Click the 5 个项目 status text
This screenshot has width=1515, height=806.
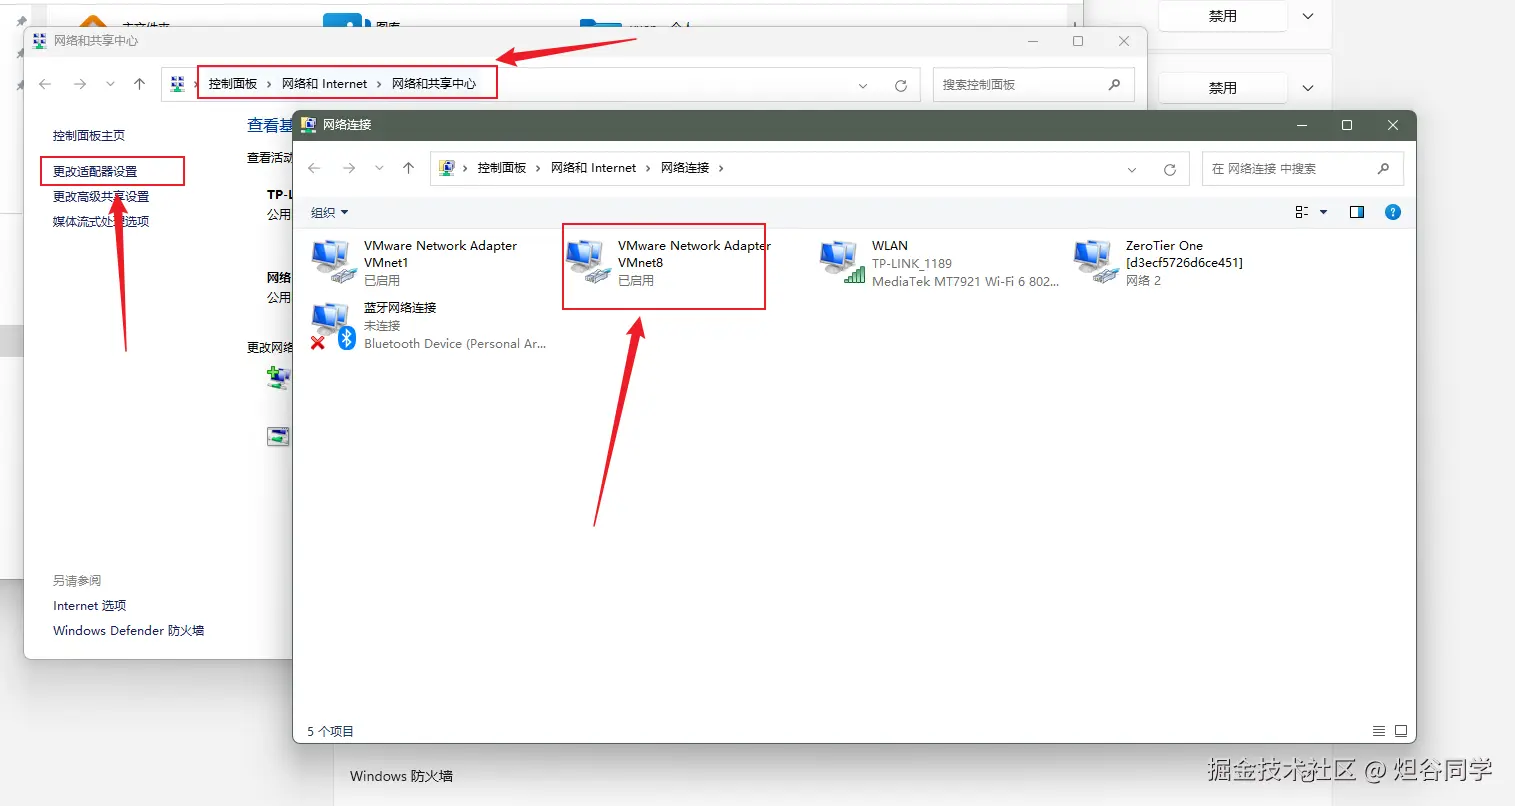(330, 731)
